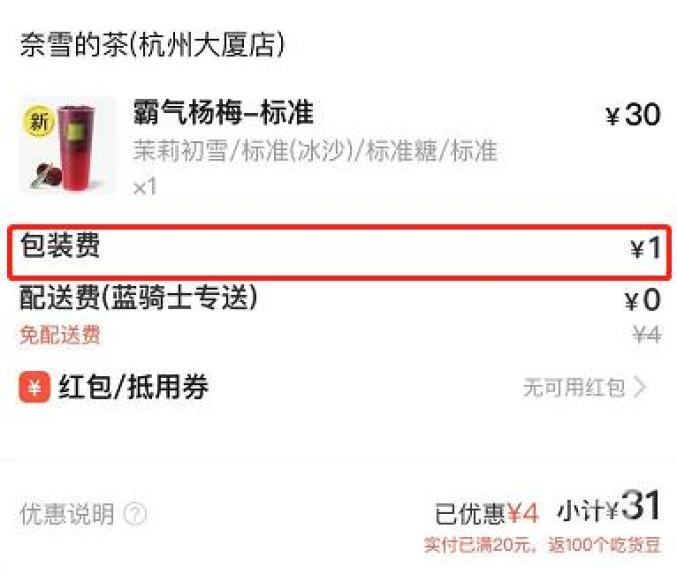The image size is (677, 574).
Task: Tap the 优惠说明 label
Action: coord(67,514)
